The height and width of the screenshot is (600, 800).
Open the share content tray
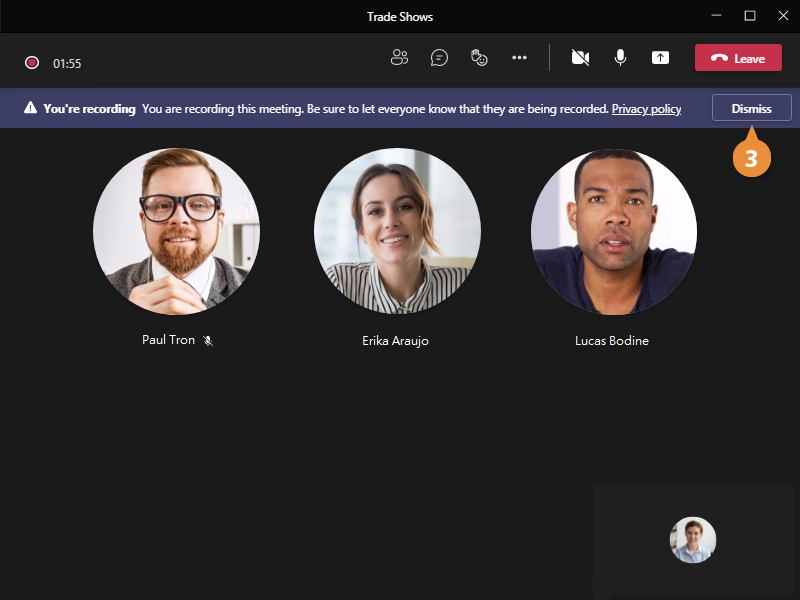(660, 58)
